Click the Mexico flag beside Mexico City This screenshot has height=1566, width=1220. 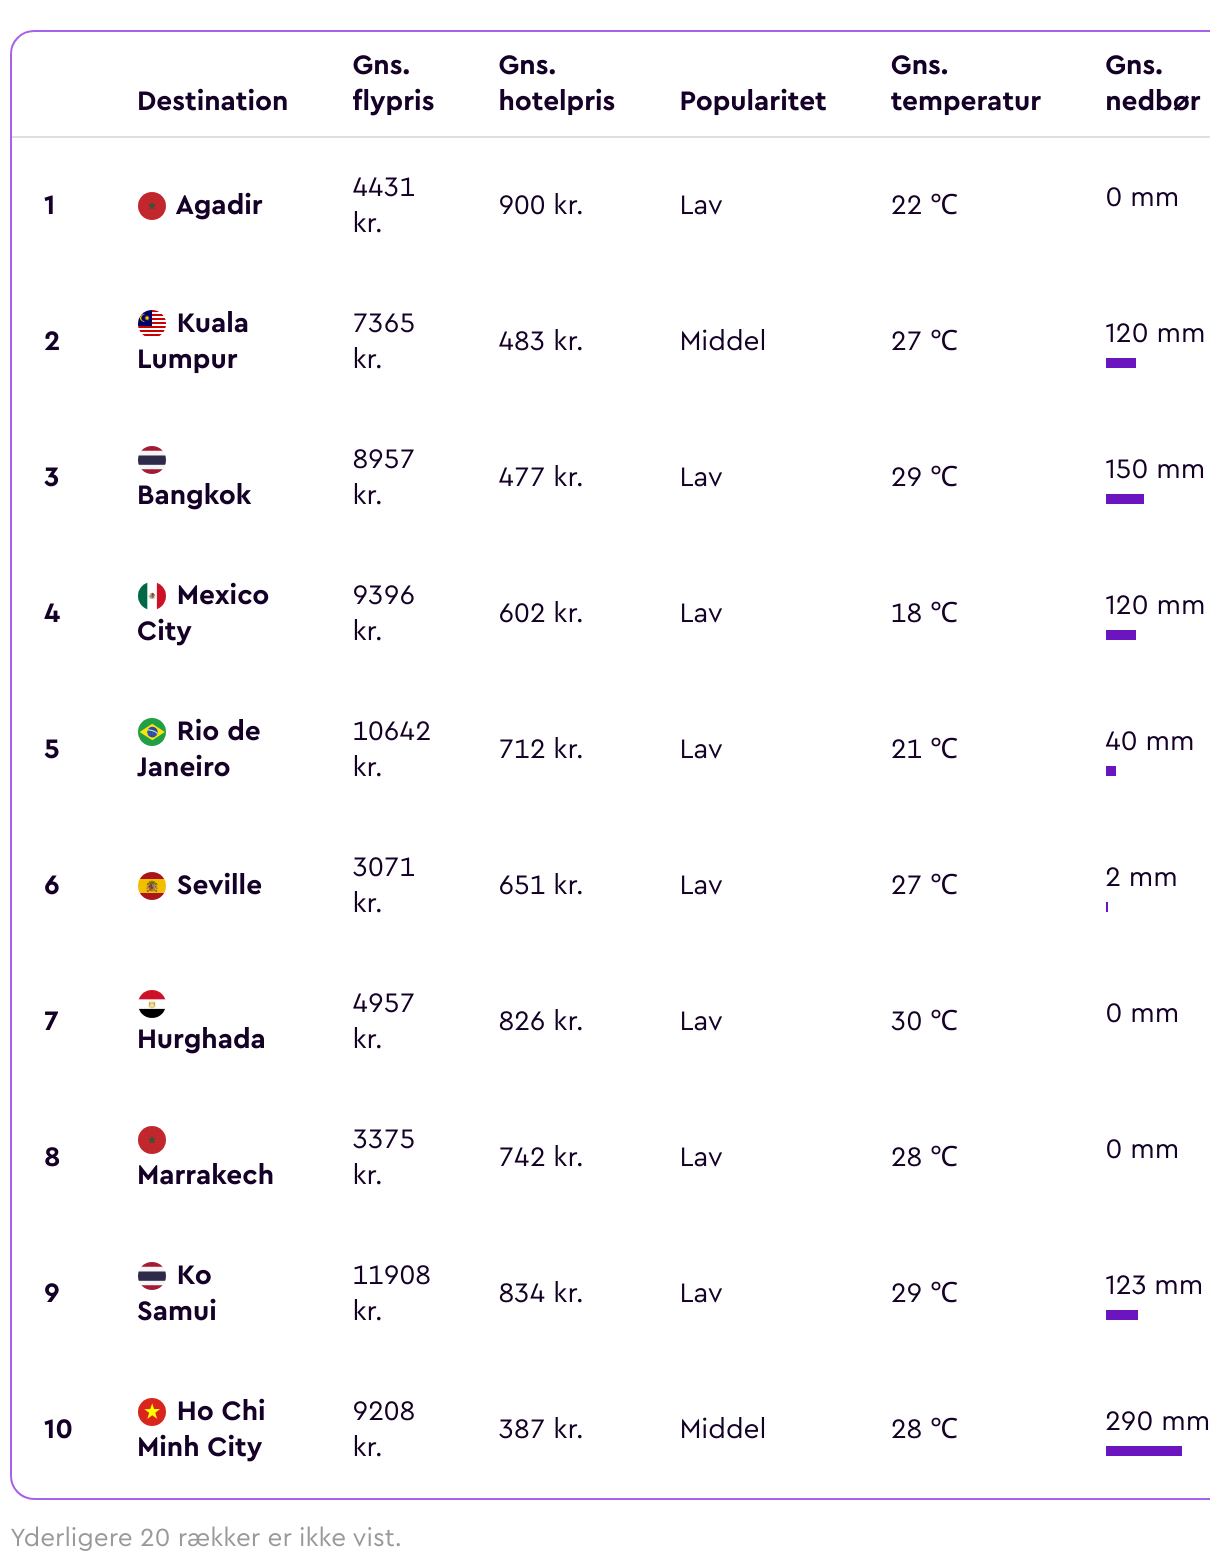(x=152, y=596)
